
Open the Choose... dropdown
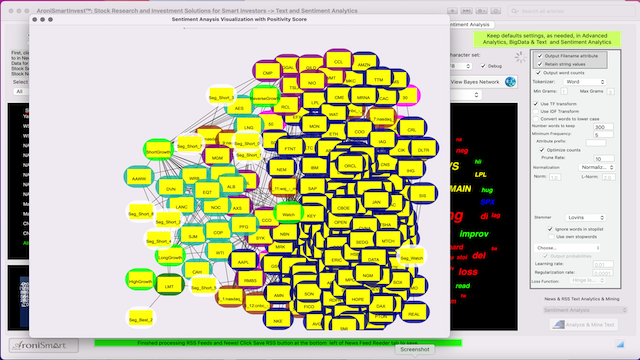[567, 248]
